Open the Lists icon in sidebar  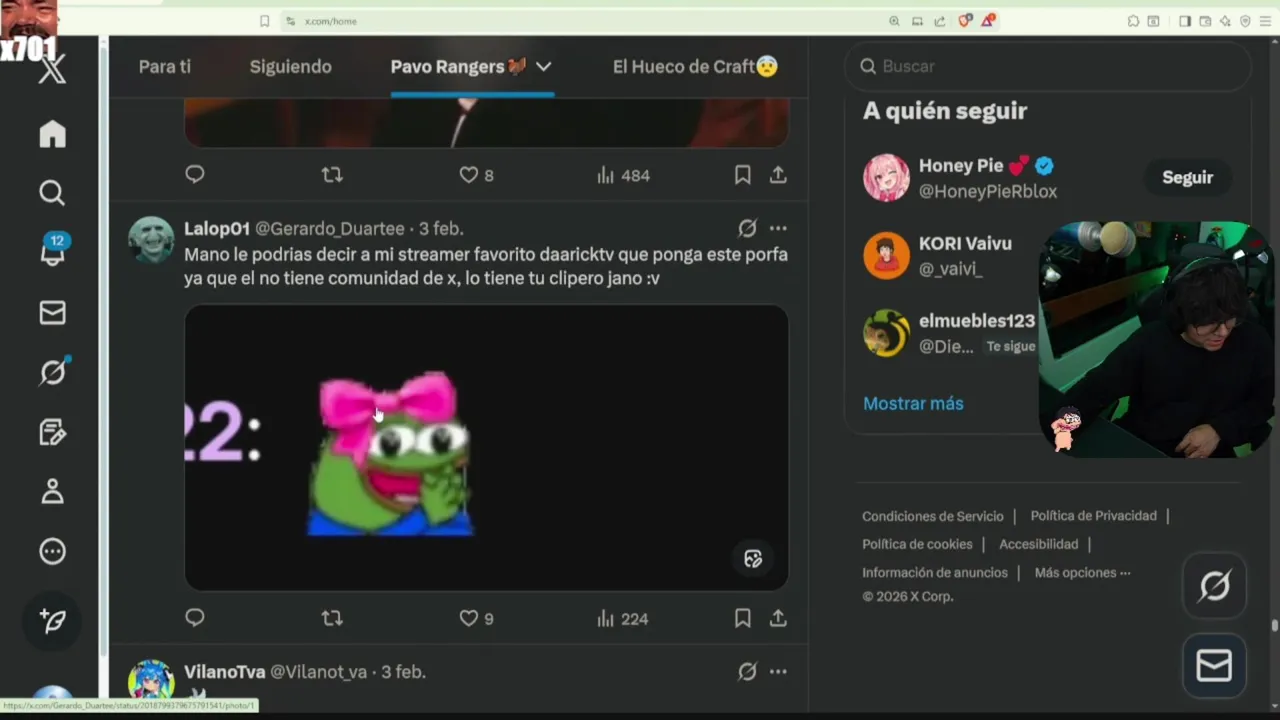tap(52, 432)
